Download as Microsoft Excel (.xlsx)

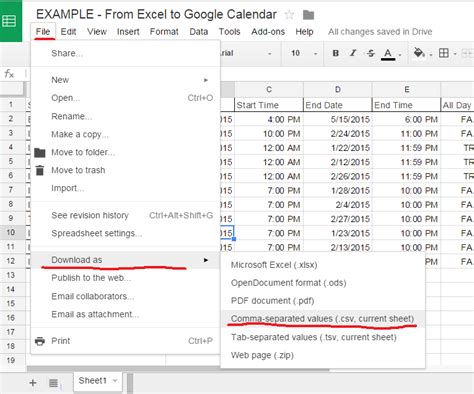point(323,265)
